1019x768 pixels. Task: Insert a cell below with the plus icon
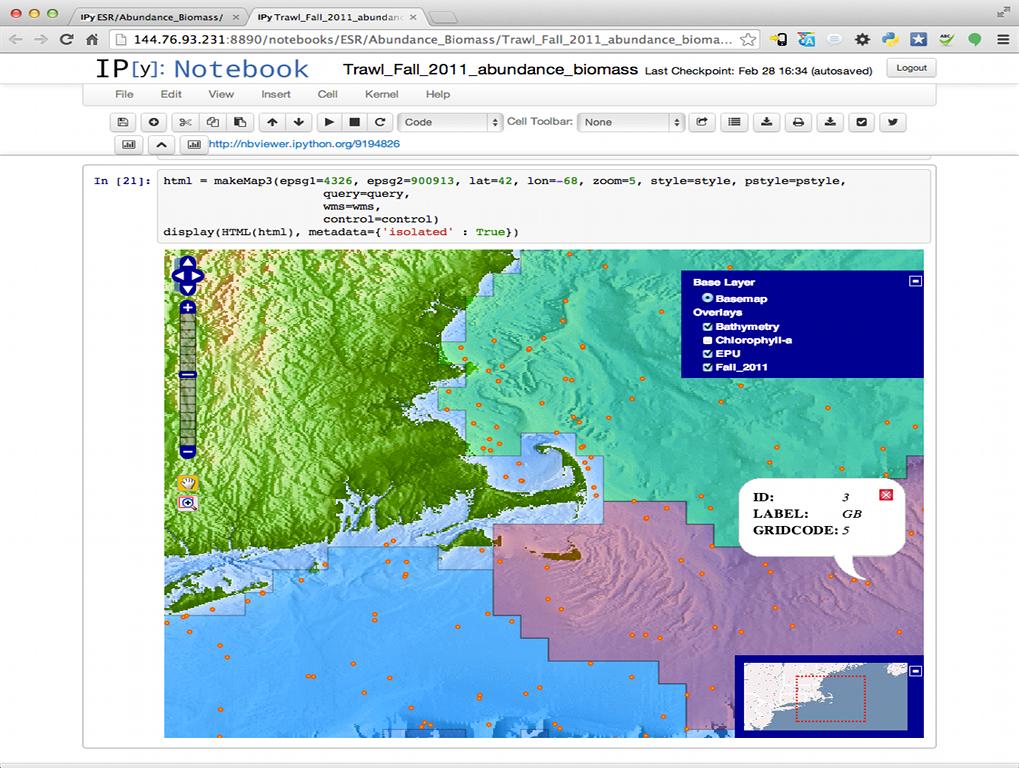click(154, 122)
